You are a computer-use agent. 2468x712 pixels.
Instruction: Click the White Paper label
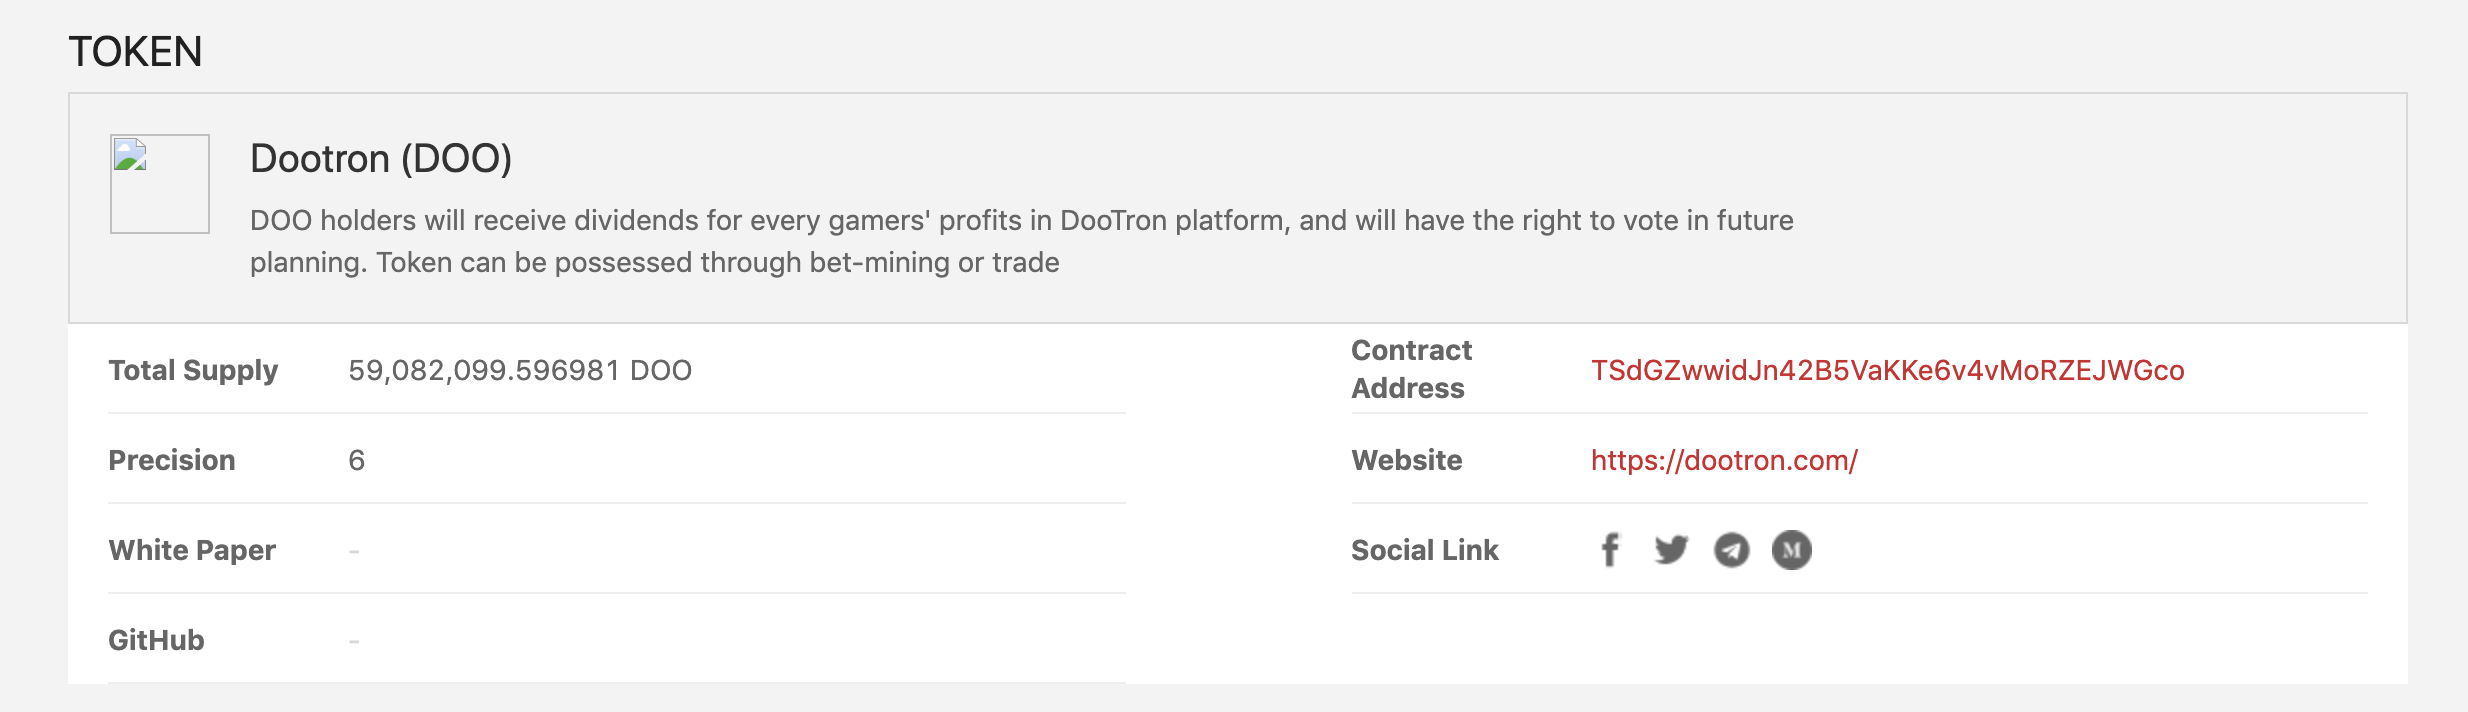[192, 550]
